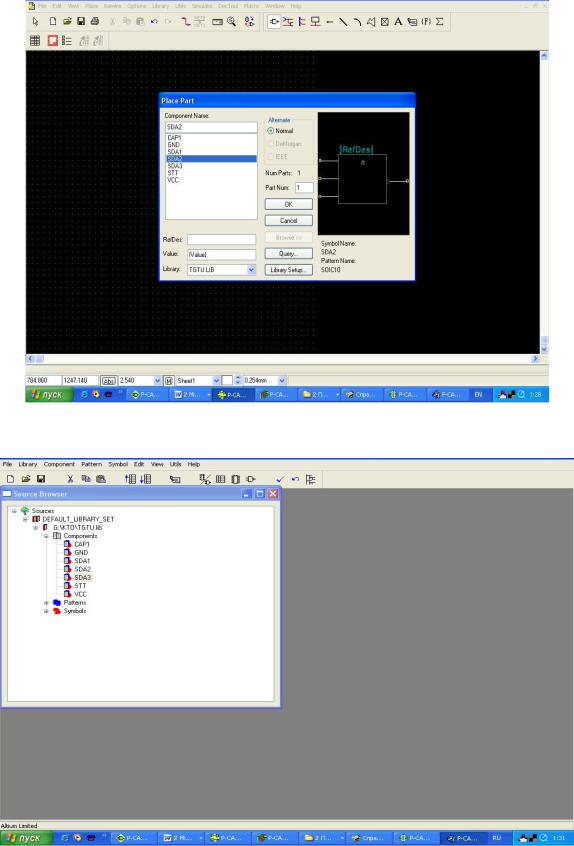
Task: Collapse the Components tree node
Action: (x=46, y=536)
